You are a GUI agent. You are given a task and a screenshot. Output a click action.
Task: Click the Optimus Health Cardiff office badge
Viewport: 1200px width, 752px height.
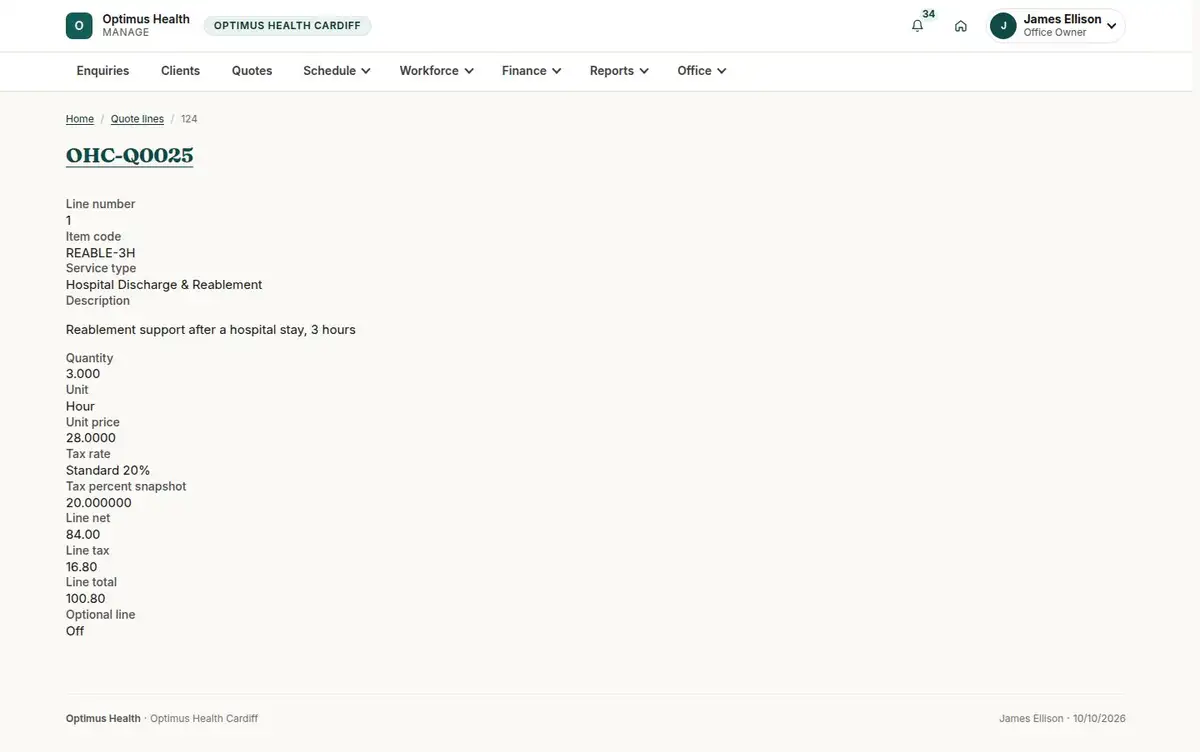click(287, 26)
